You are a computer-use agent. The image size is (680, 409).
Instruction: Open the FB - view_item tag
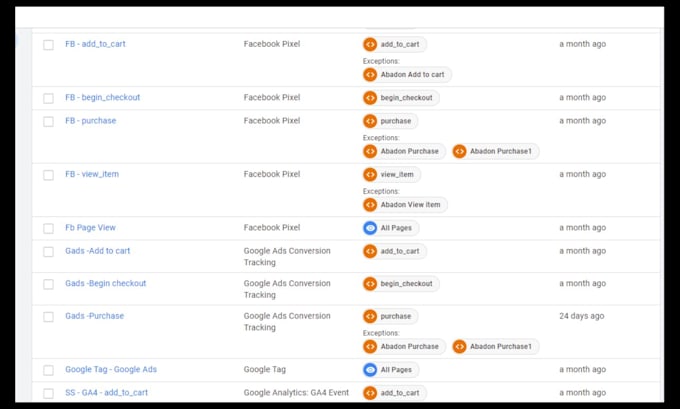coord(92,174)
